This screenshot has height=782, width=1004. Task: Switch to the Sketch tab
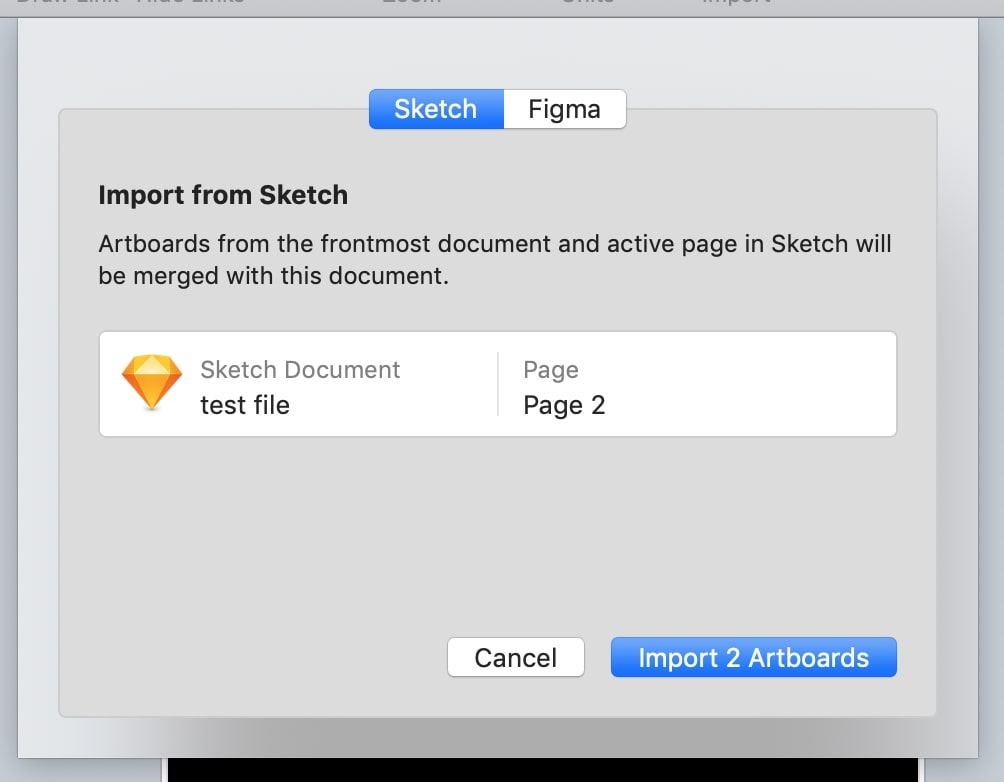(x=435, y=109)
